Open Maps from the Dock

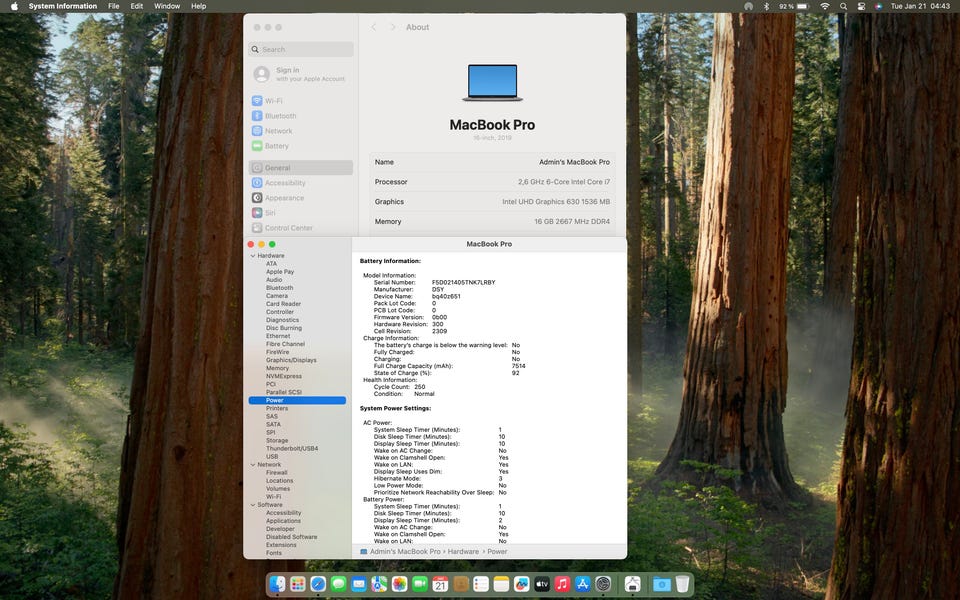379,584
